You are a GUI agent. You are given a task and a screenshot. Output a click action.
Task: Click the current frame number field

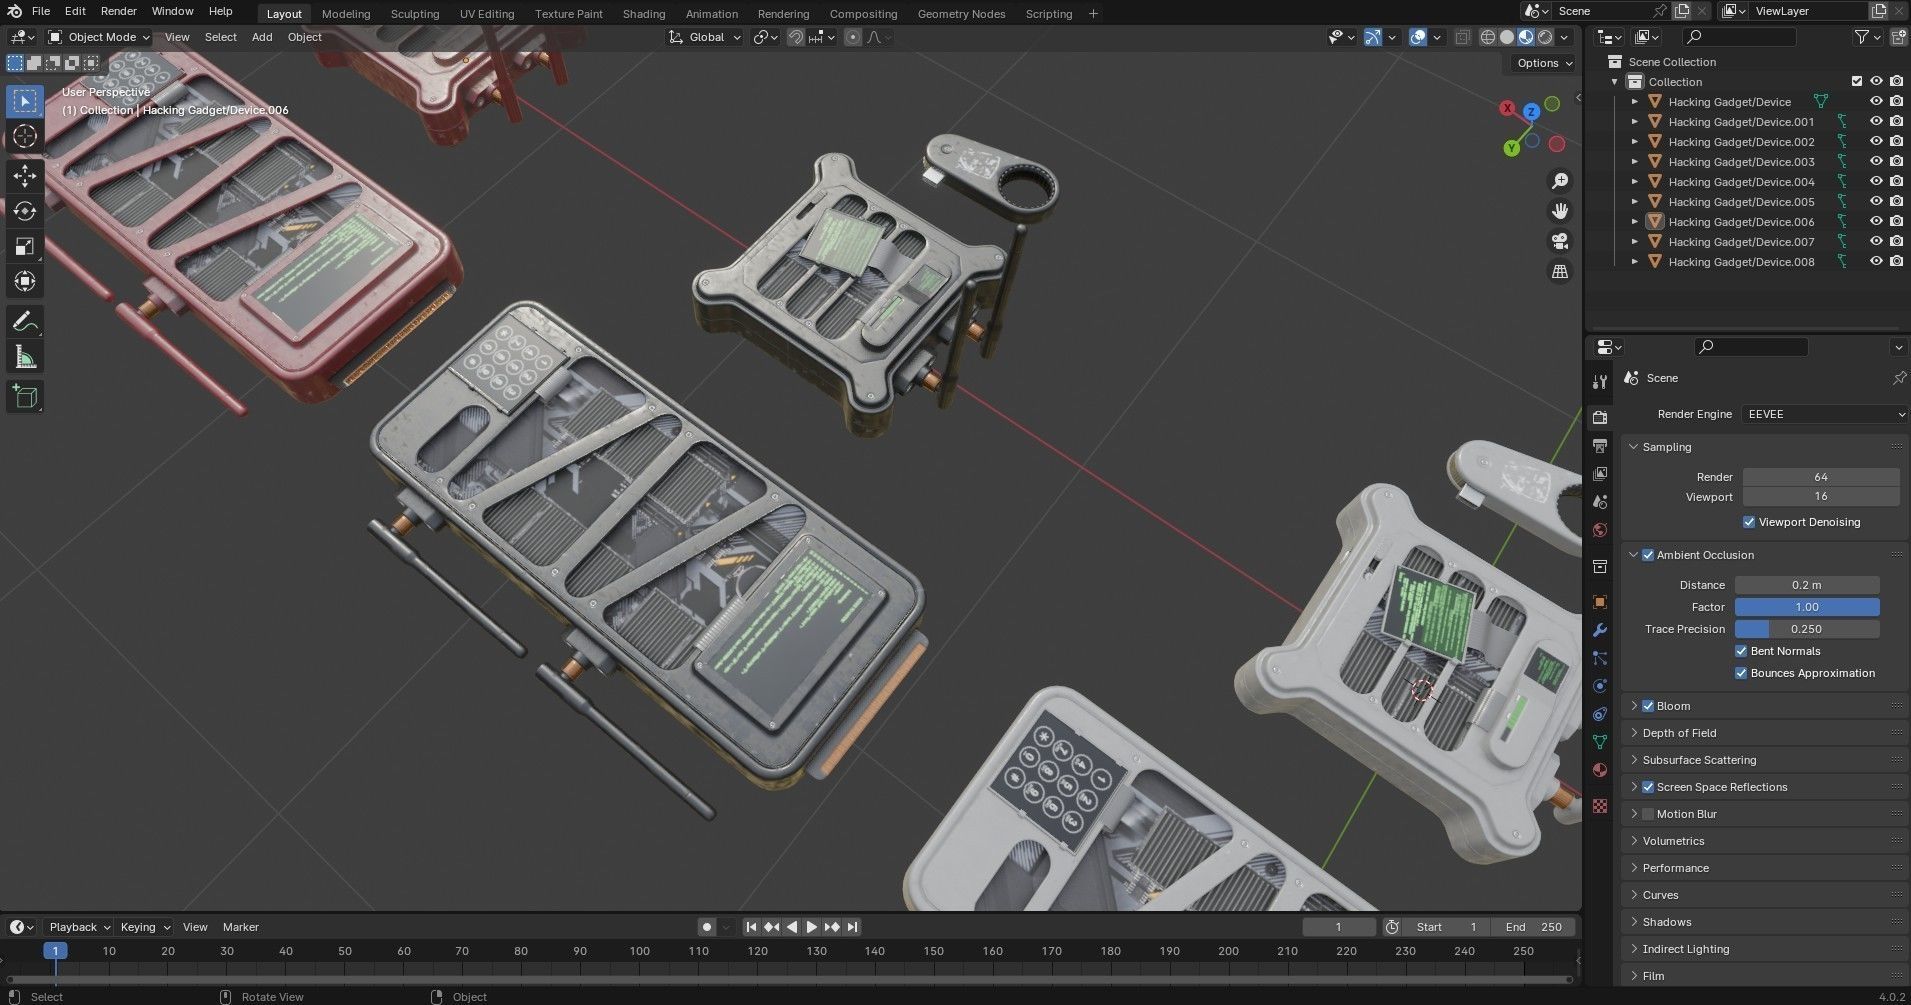tap(1339, 927)
